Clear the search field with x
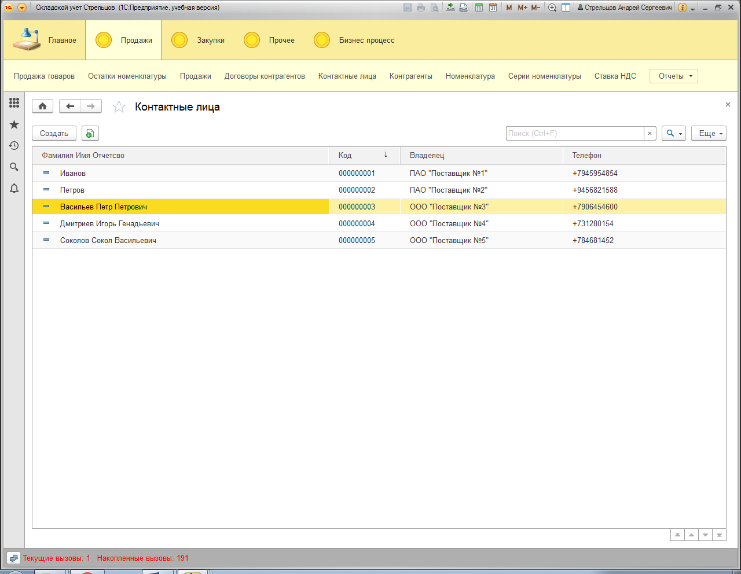This screenshot has height=574, width=741. (x=650, y=133)
